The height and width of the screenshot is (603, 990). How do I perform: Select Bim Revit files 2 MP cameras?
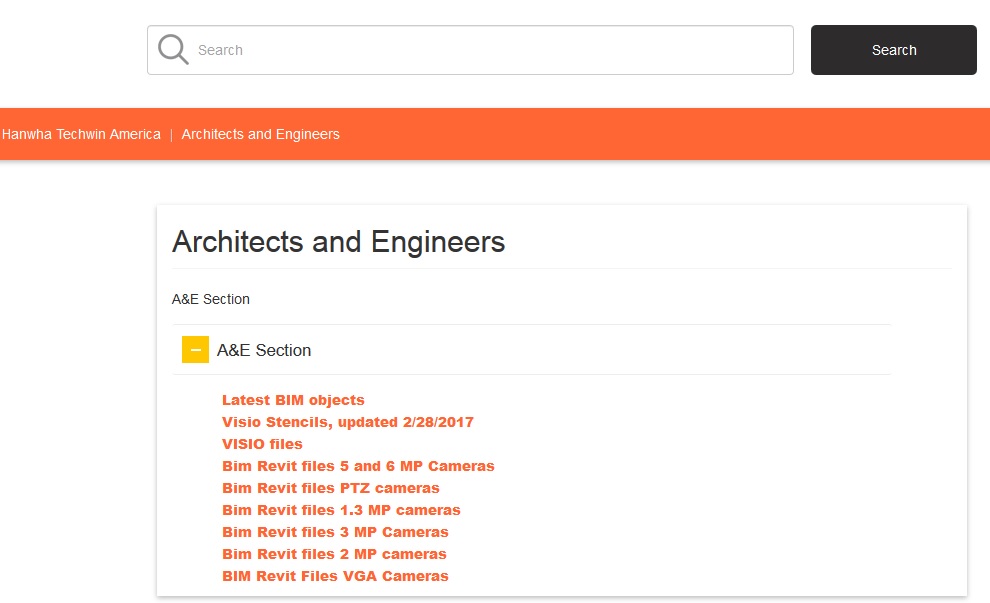334,554
